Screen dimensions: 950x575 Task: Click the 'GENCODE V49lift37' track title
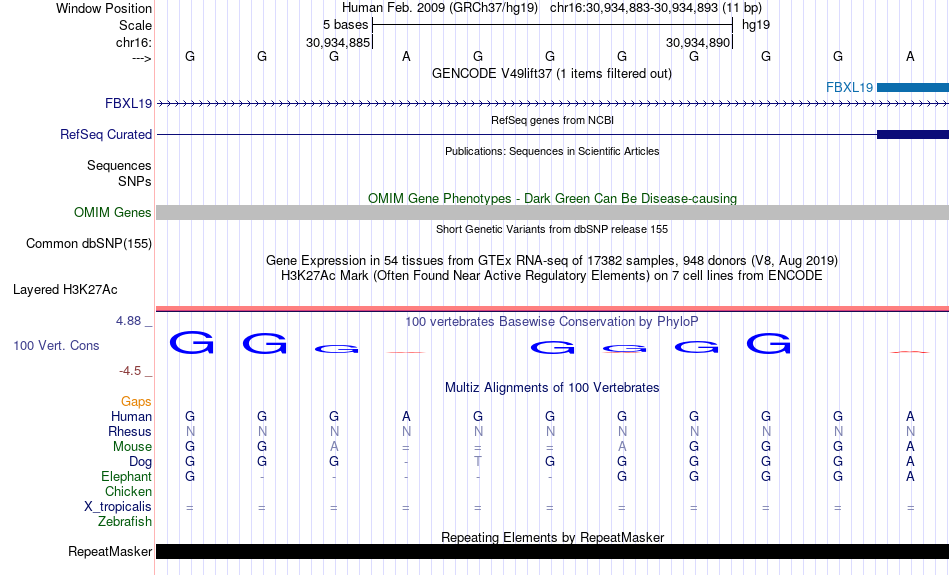pos(551,73)
